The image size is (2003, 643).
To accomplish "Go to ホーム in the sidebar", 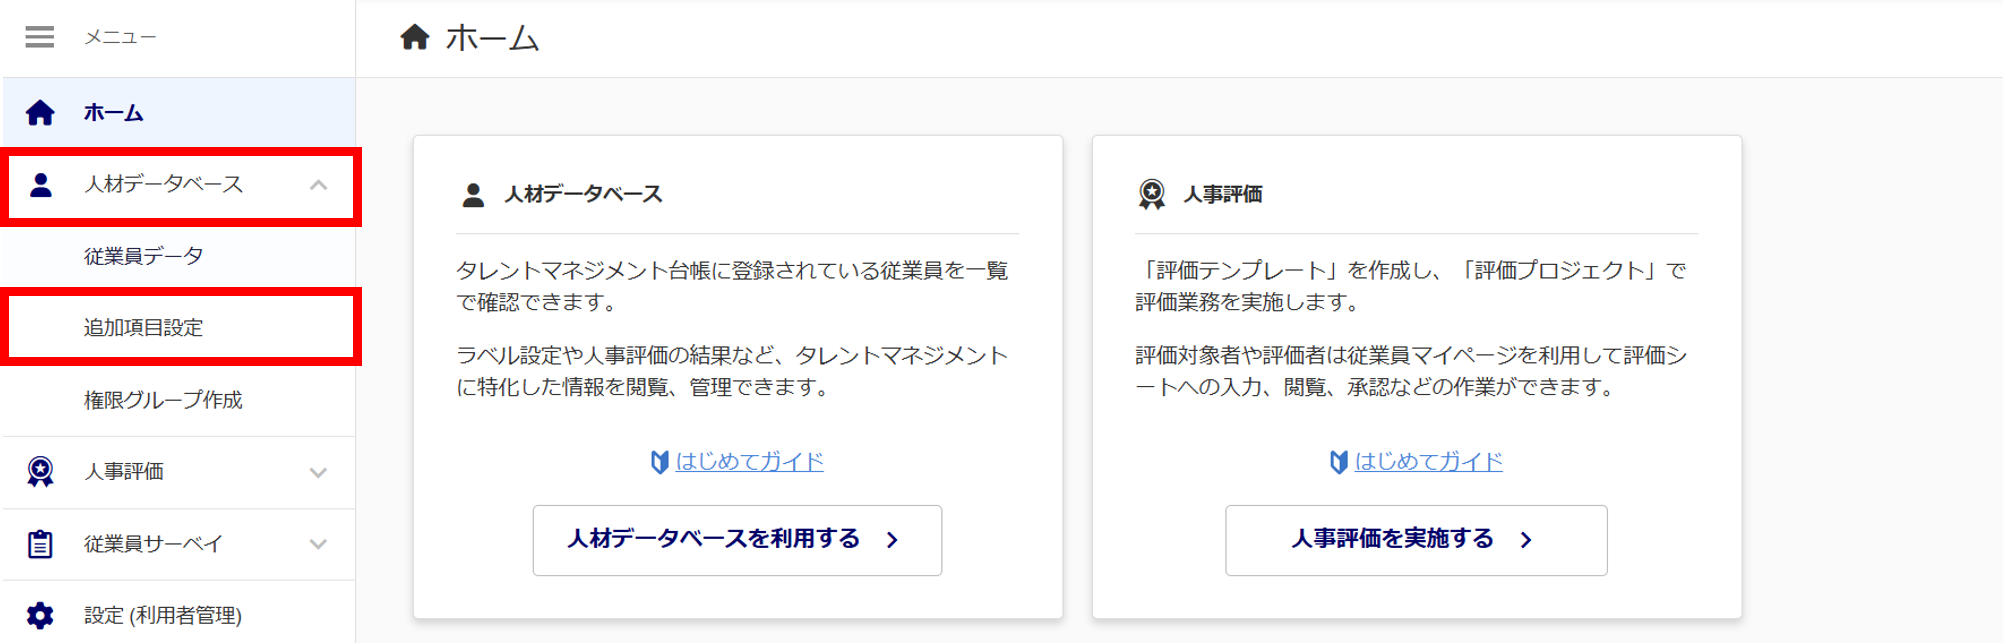I will pyautogui.click(x=113, y=113).
